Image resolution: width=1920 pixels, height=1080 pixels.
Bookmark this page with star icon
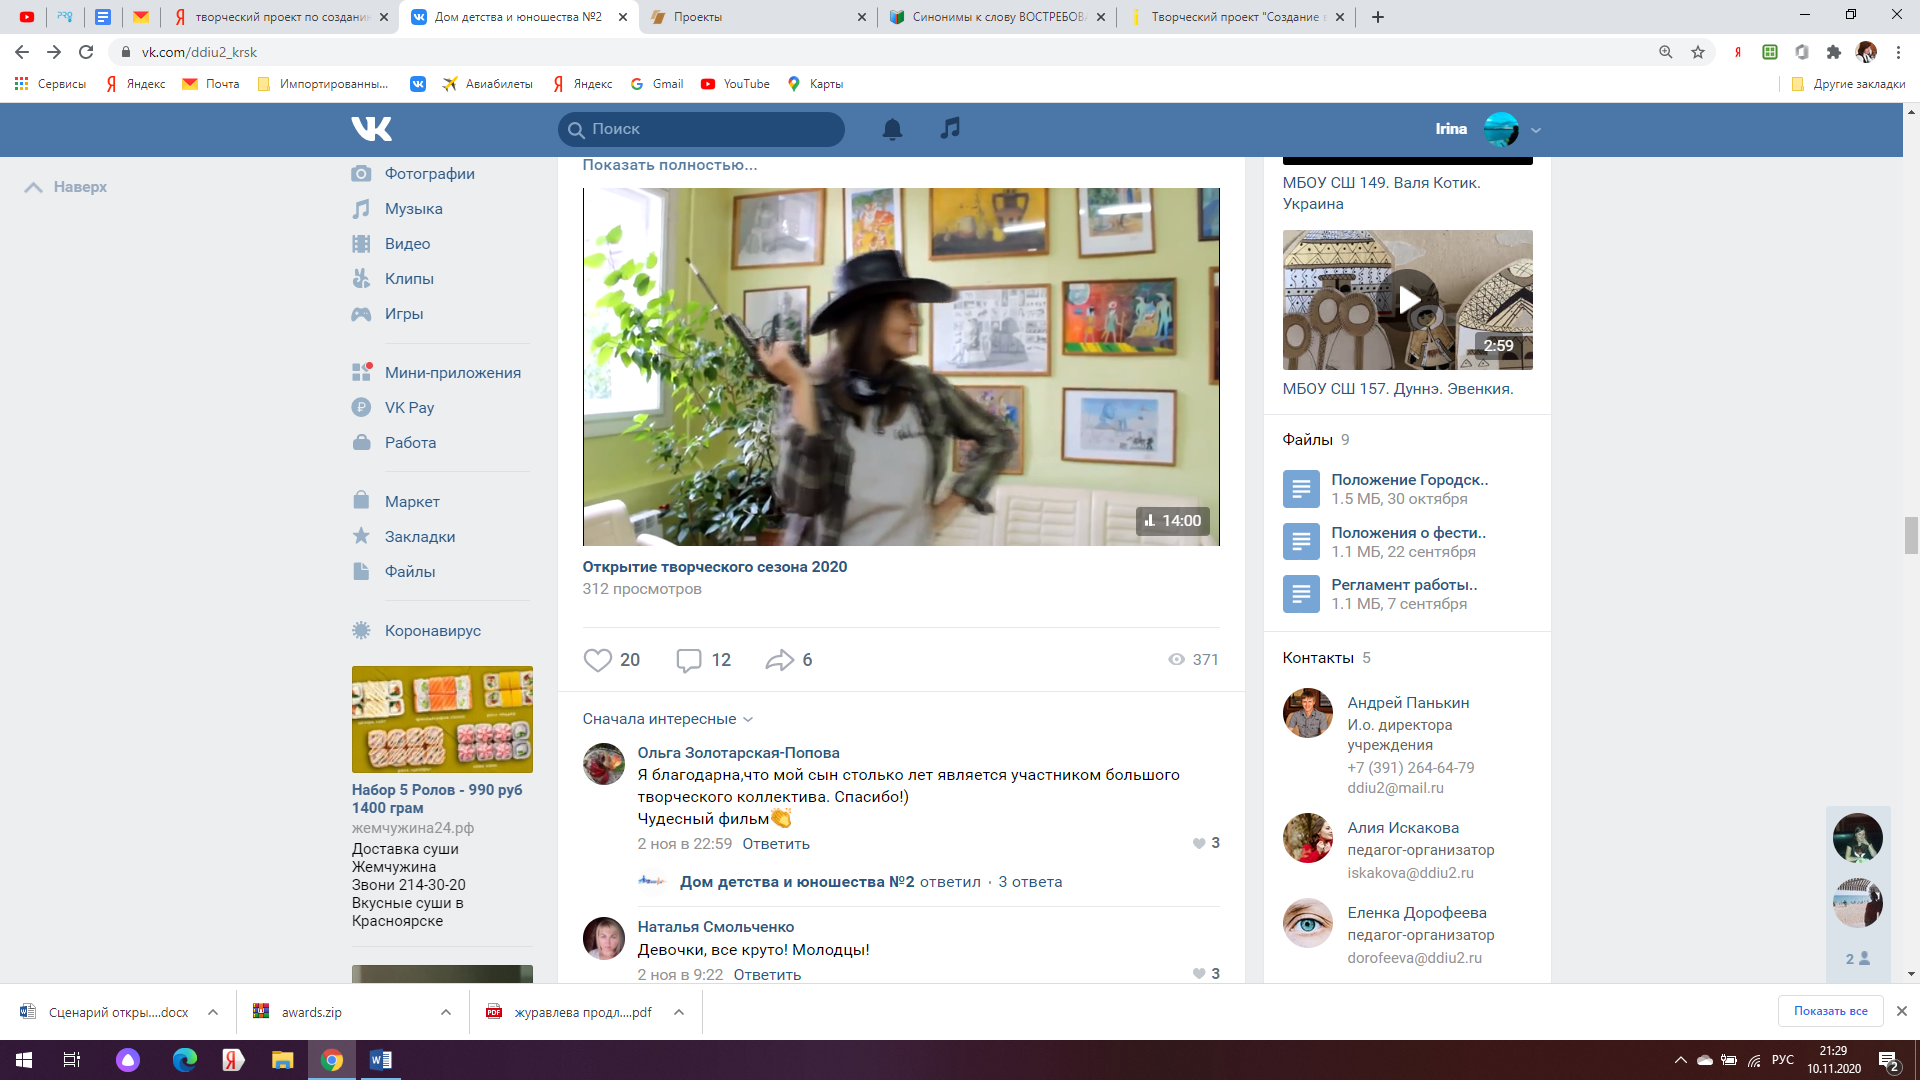[1698, 52]
